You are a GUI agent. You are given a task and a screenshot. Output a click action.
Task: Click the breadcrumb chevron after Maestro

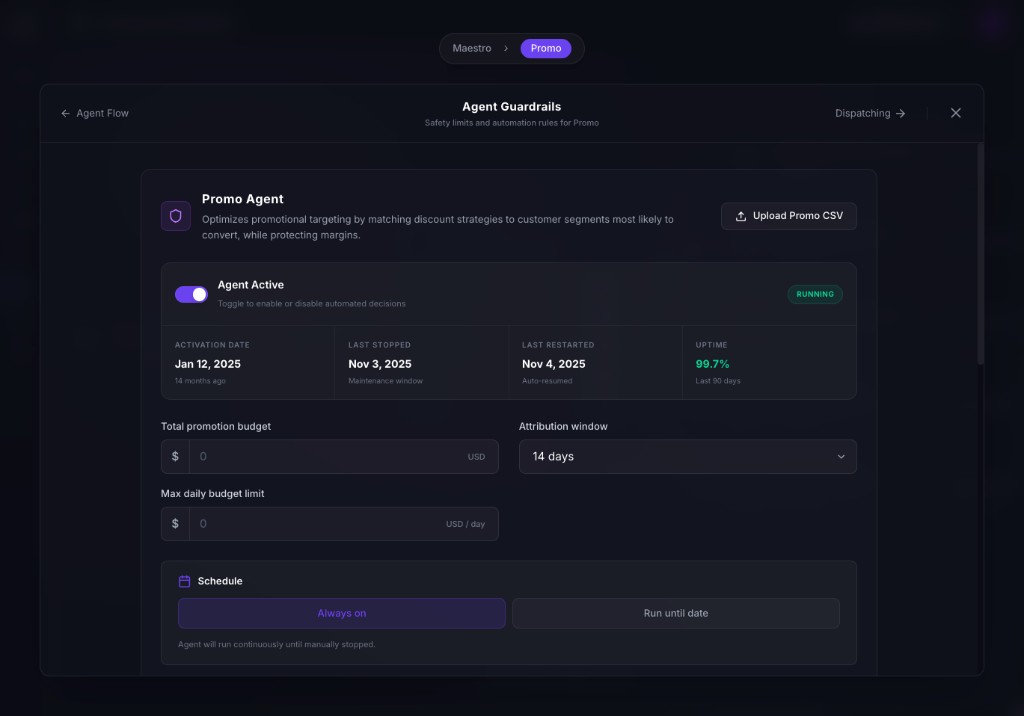[x=506, y=48]
